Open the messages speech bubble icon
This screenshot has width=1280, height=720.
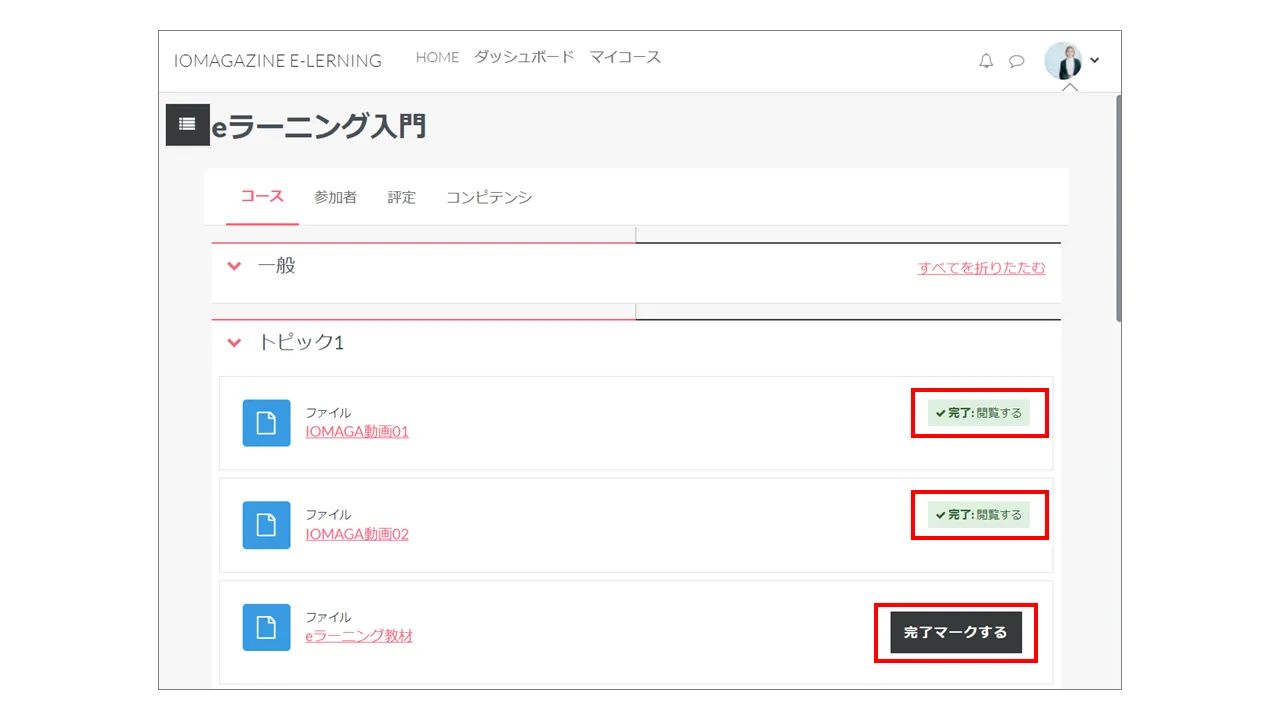click(1016, 61)
